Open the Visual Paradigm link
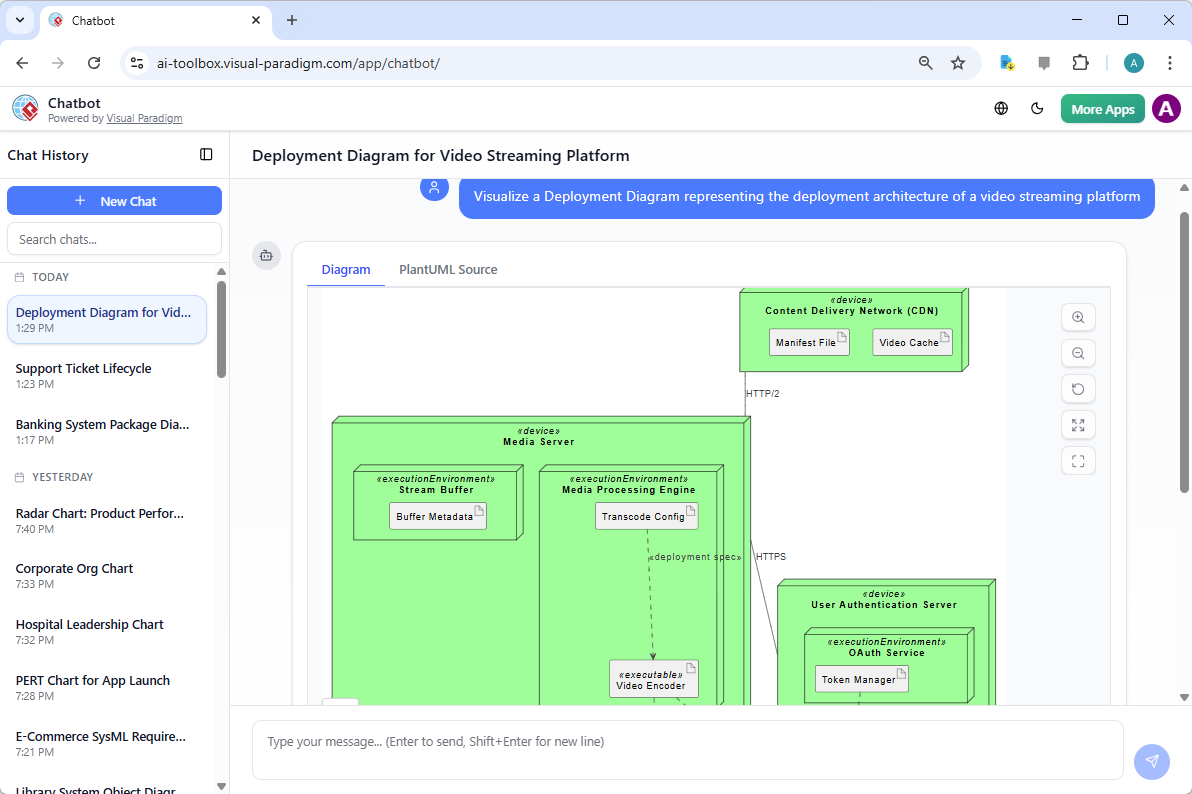The image size is (1192, 794). coord(144,118)
